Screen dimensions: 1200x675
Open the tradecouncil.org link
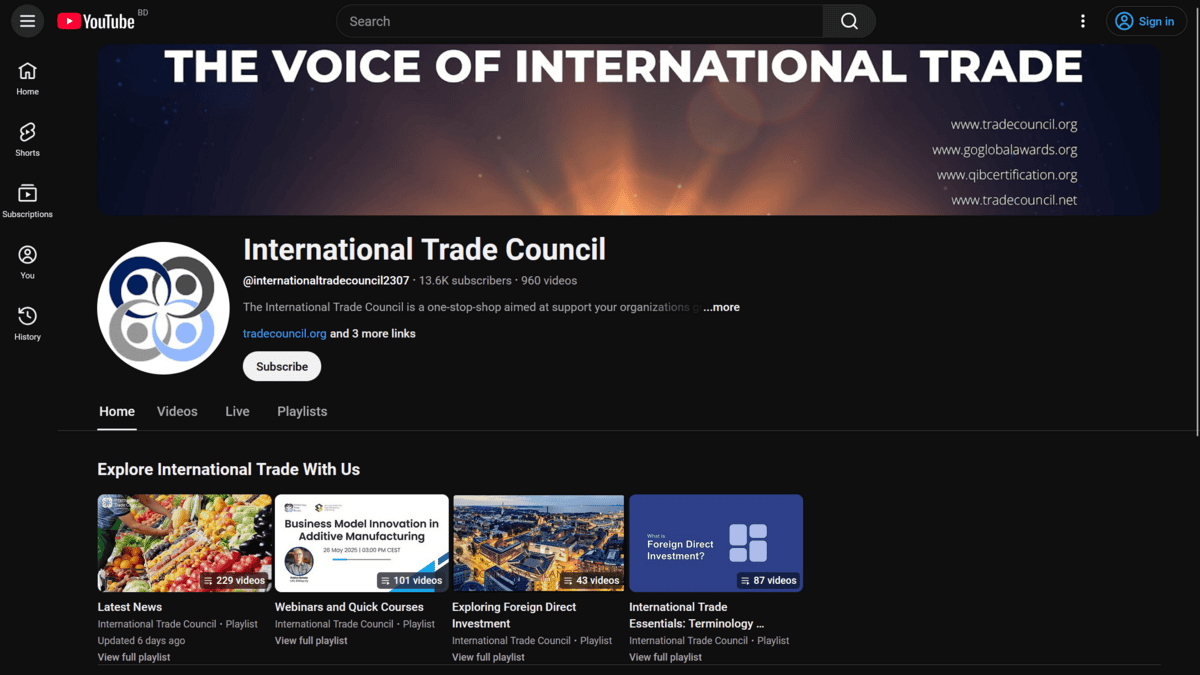284,333
